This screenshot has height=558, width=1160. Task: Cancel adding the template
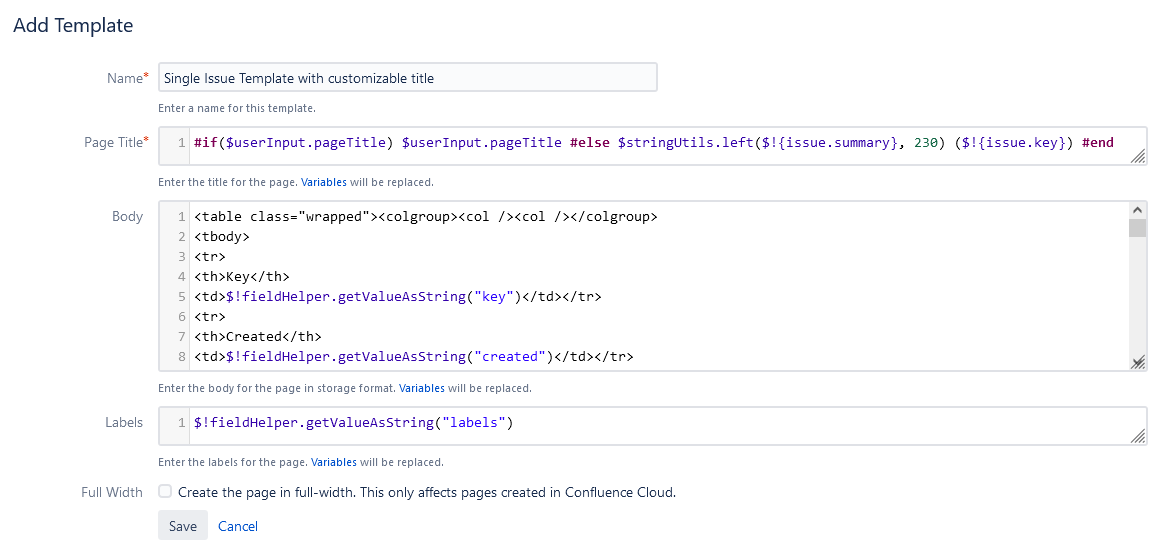(238, 526)
